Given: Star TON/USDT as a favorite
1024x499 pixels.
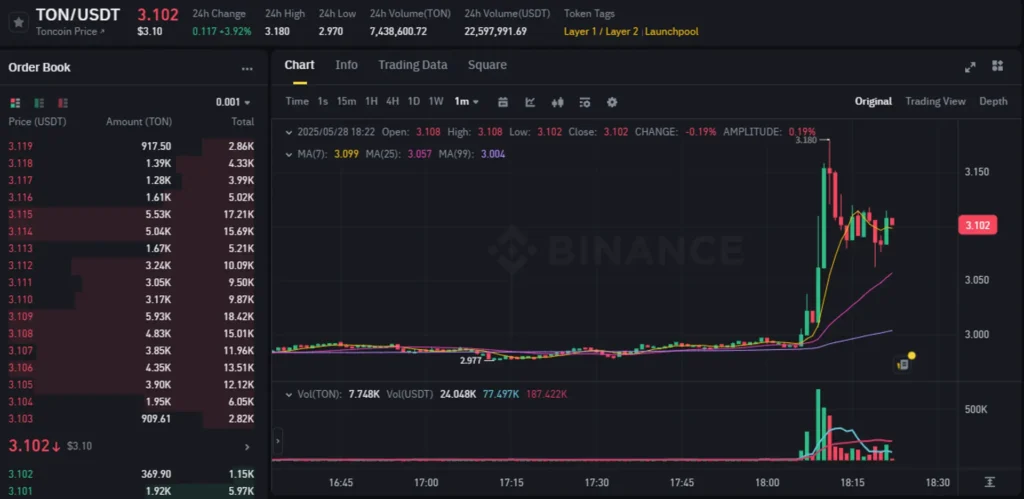Looking at the screenshot, I should pos(19,22).
